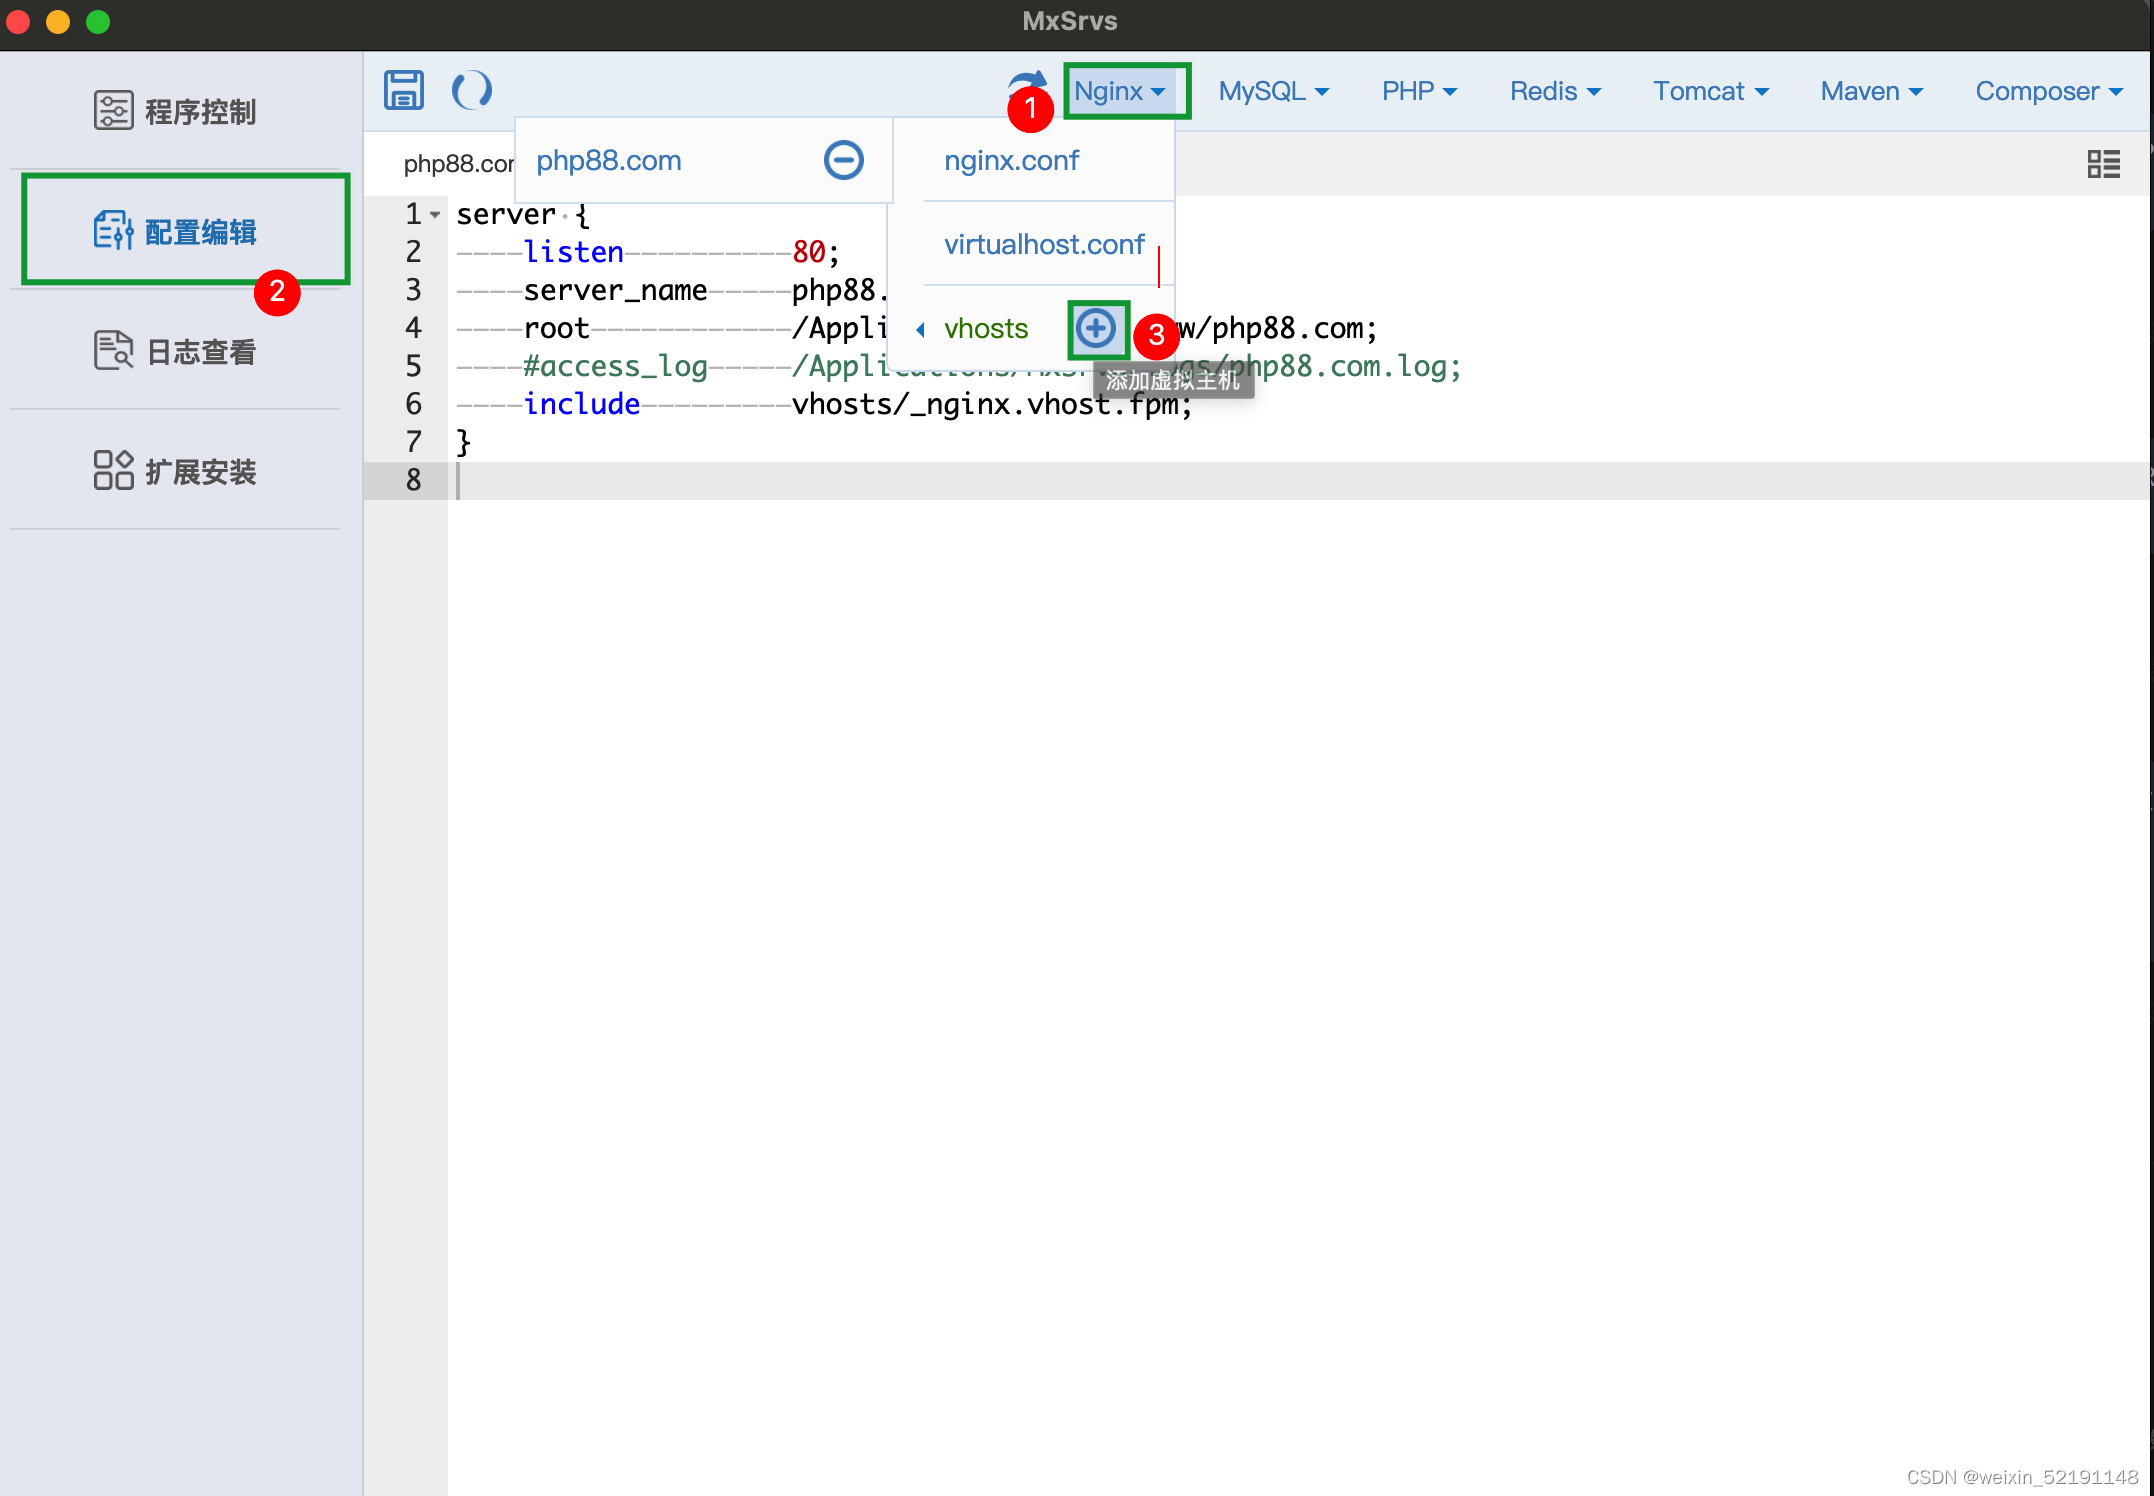
Task: Open 扩展安装 extension install section
Action: point(176,471)
